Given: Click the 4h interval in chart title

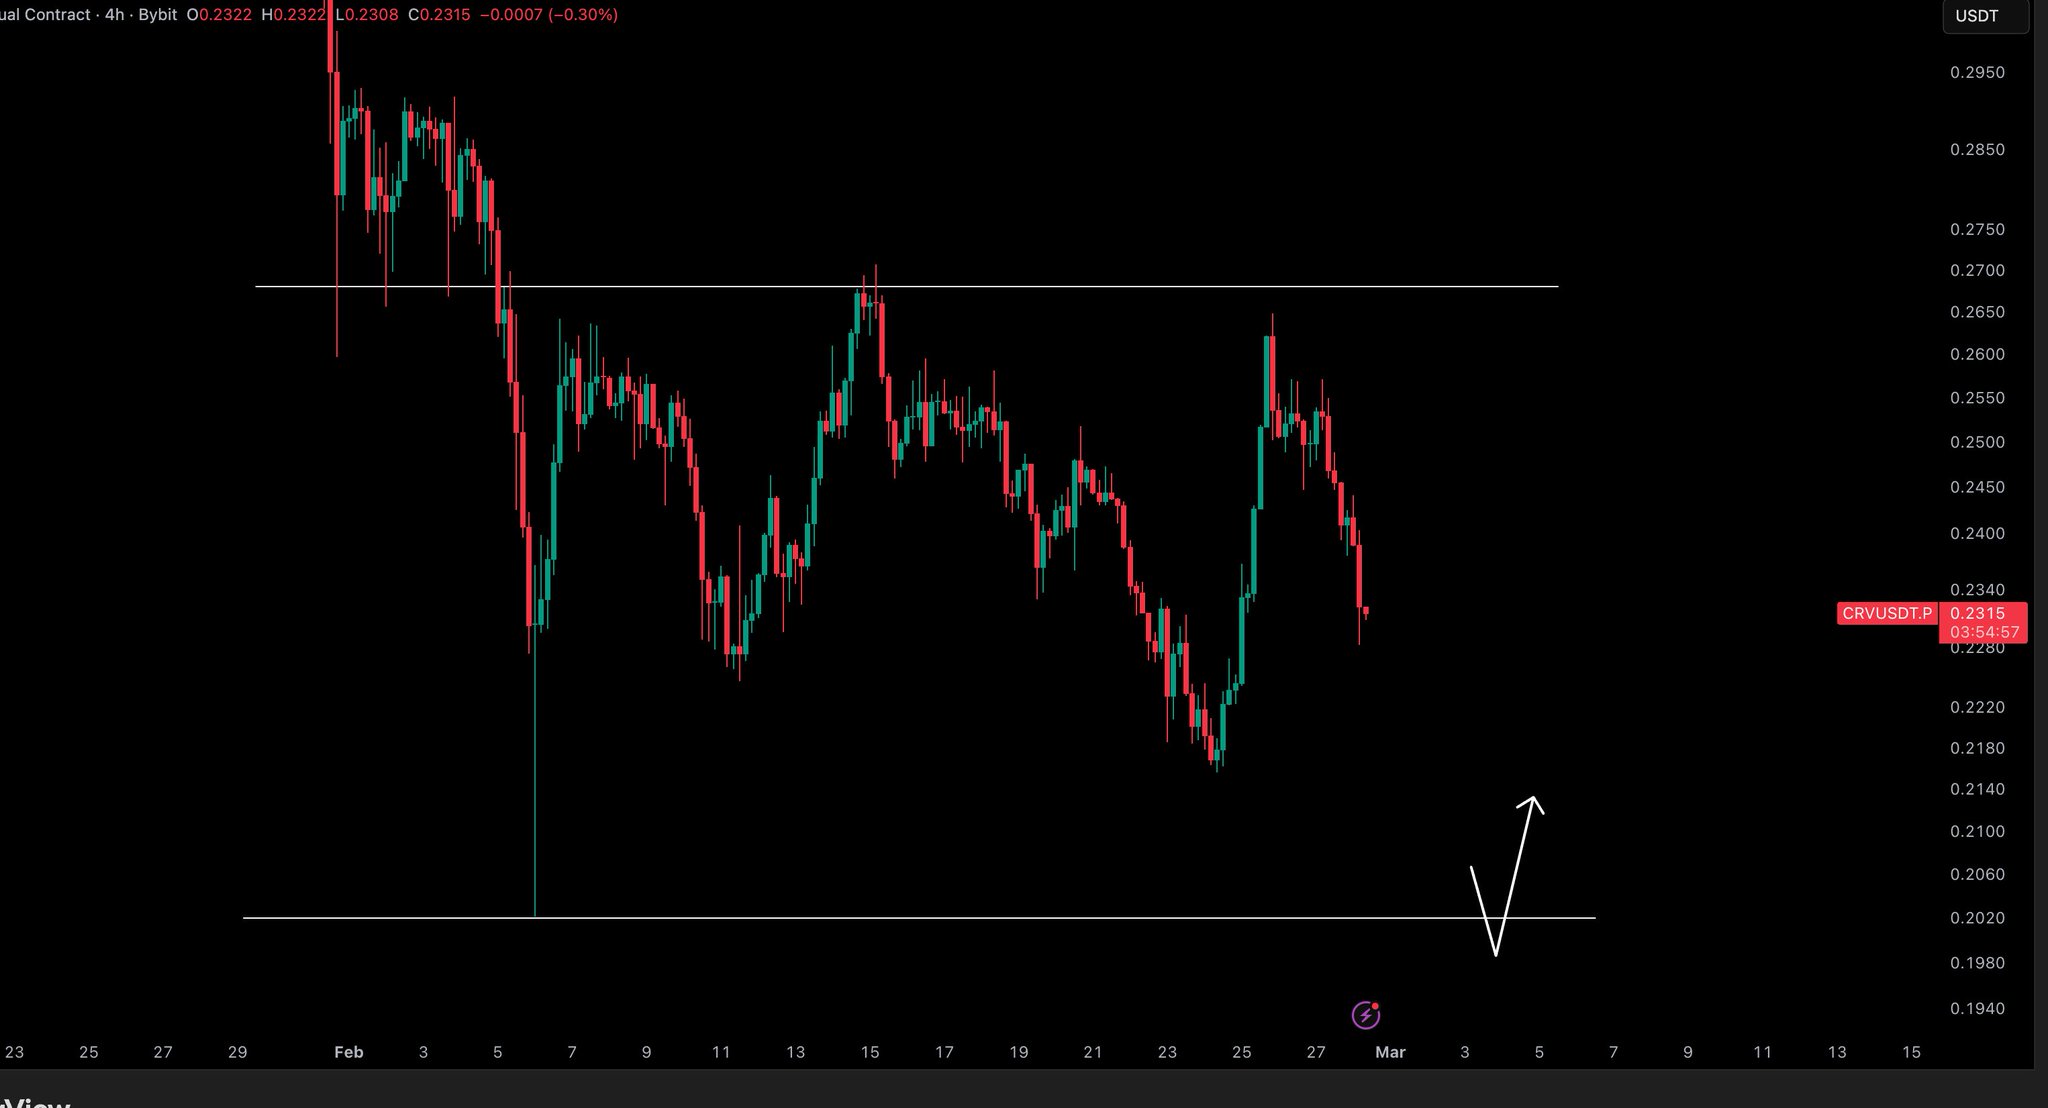Looking at the screenshot, I should click(114, 15).
